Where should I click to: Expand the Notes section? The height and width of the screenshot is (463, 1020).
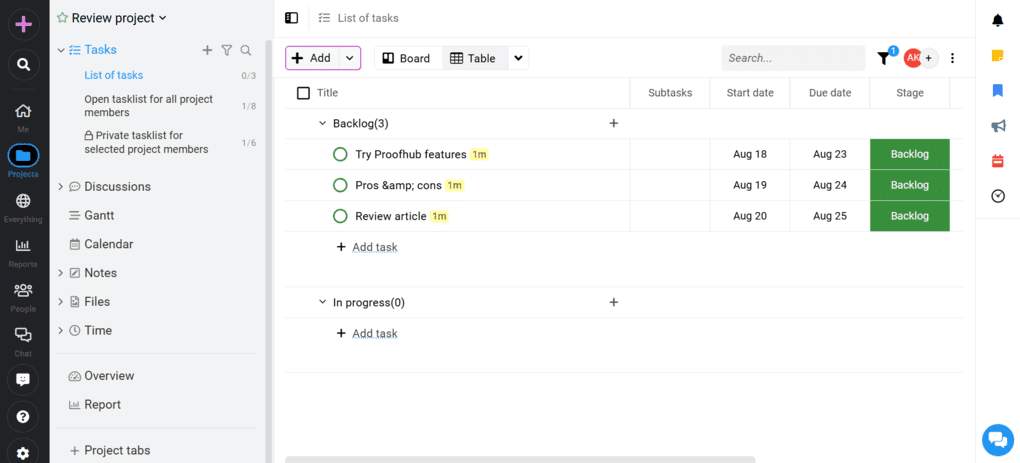[61, 273]
